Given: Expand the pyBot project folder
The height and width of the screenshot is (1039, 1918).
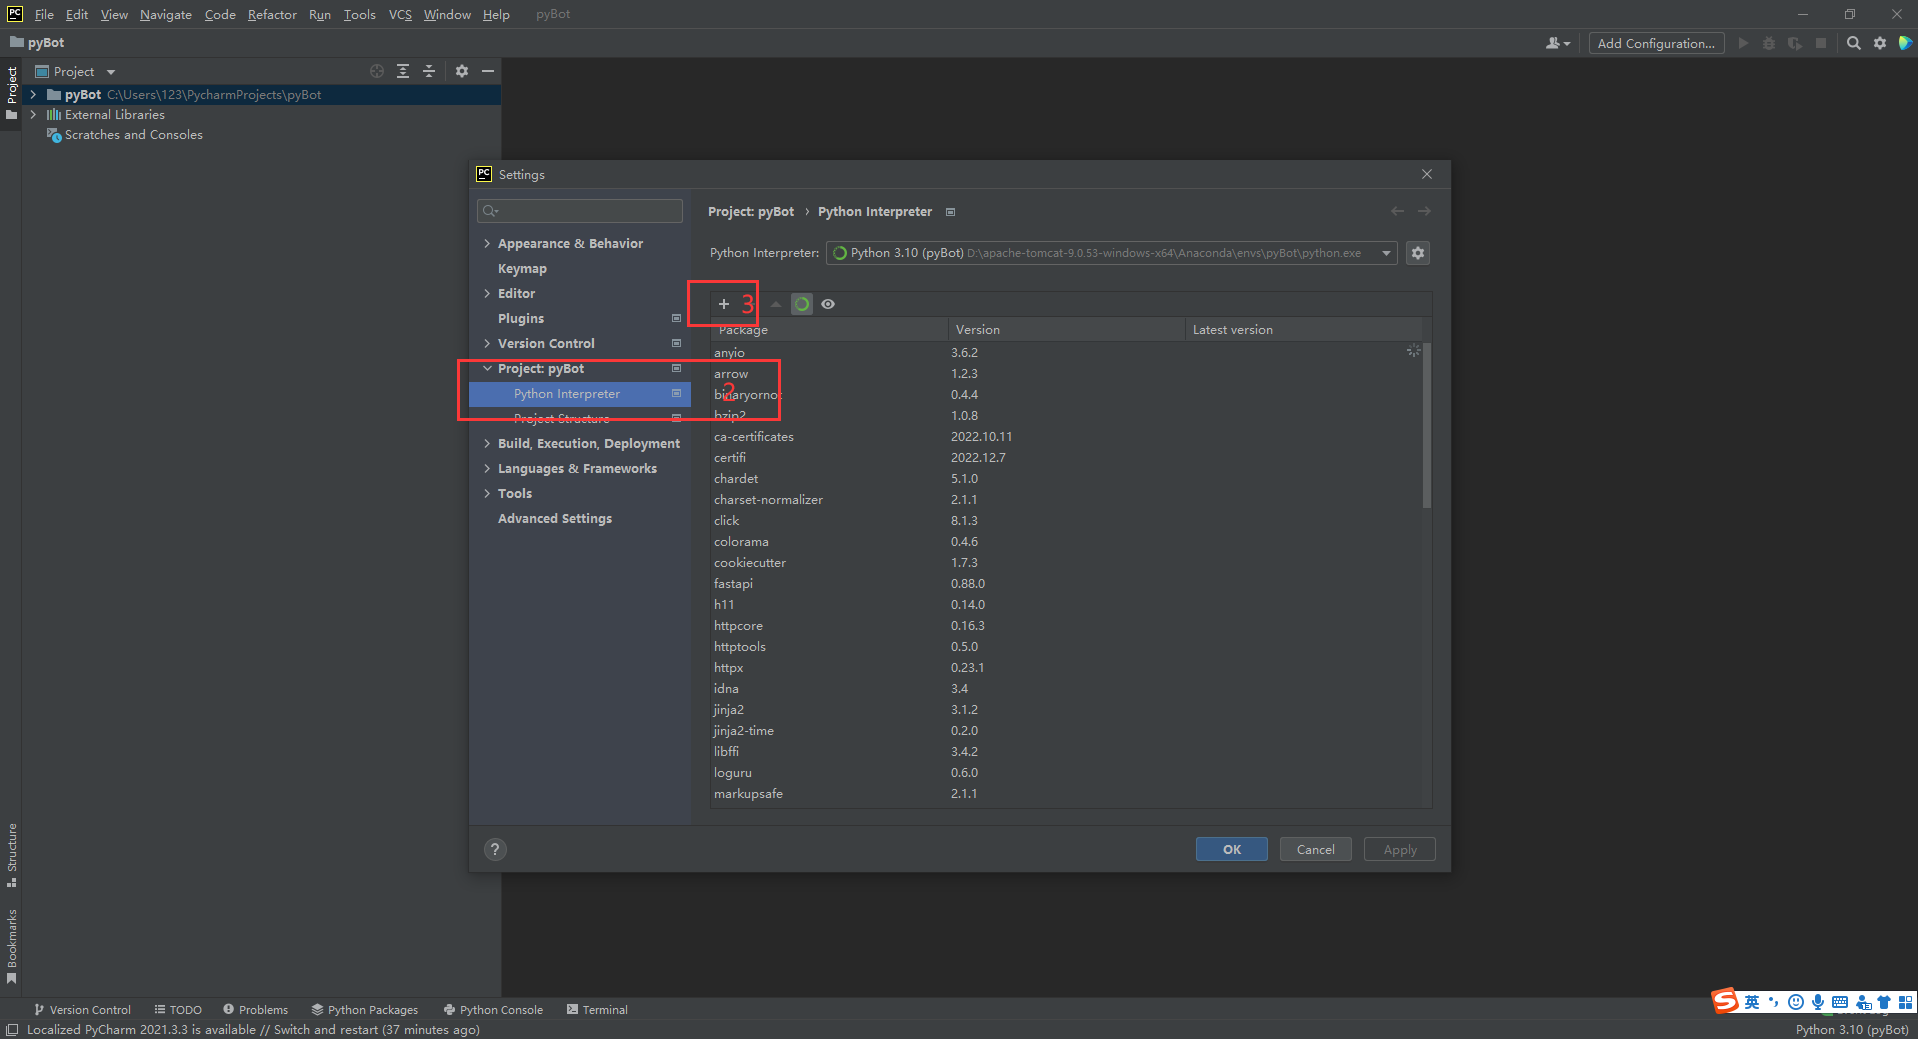Looking at the screenshot, I should (x=33, y=95).
